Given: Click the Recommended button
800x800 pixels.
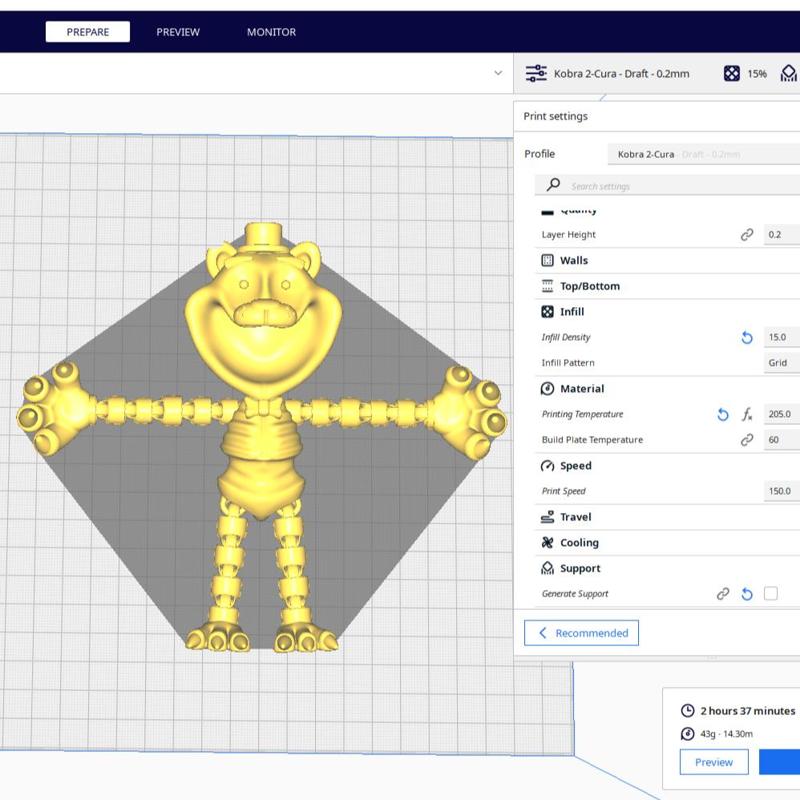Looking at the screenshot, I should [582, 633].
